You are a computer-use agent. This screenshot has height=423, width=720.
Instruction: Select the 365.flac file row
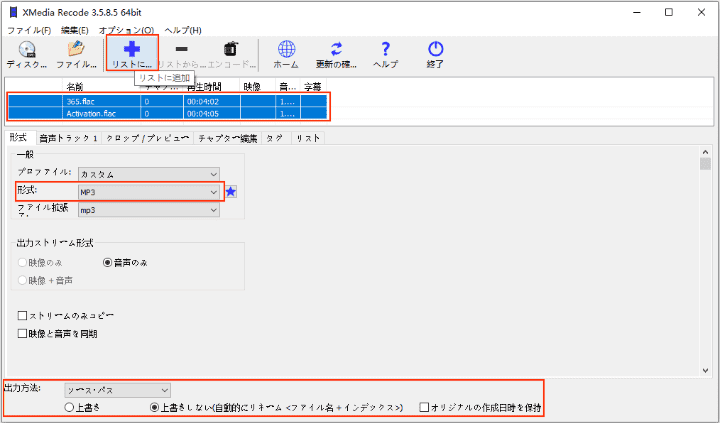tap(168, 101)
